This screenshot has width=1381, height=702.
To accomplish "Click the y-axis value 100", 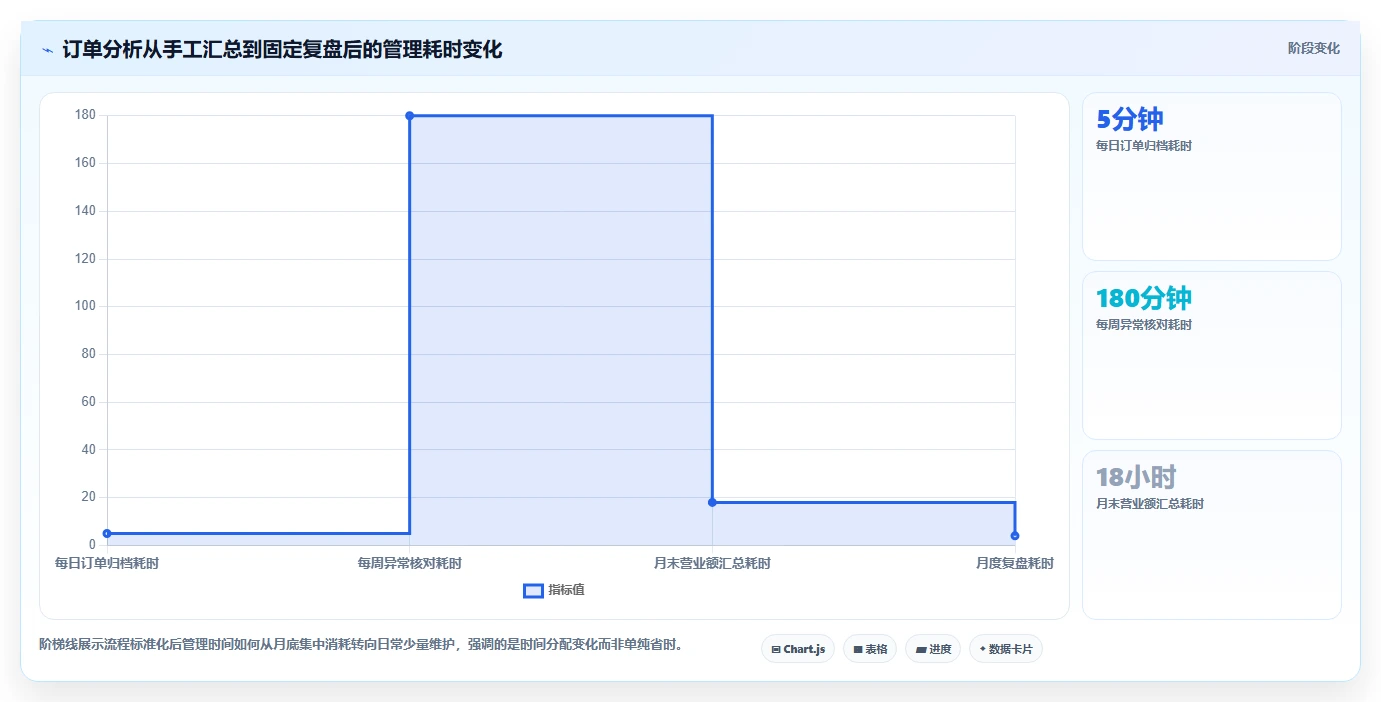I will (85, 306).
